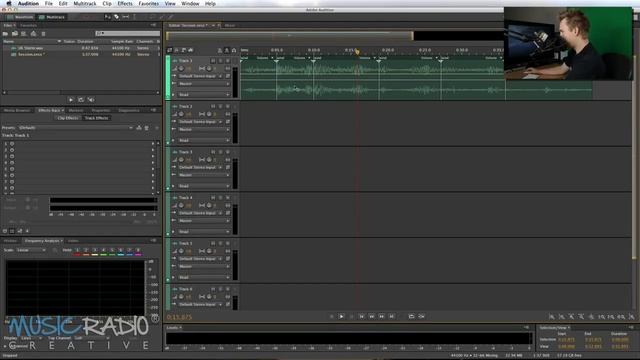Open Track 1 Default Stereo Input dropdown
Screen dimensions: 640x360
pos(200,76)
